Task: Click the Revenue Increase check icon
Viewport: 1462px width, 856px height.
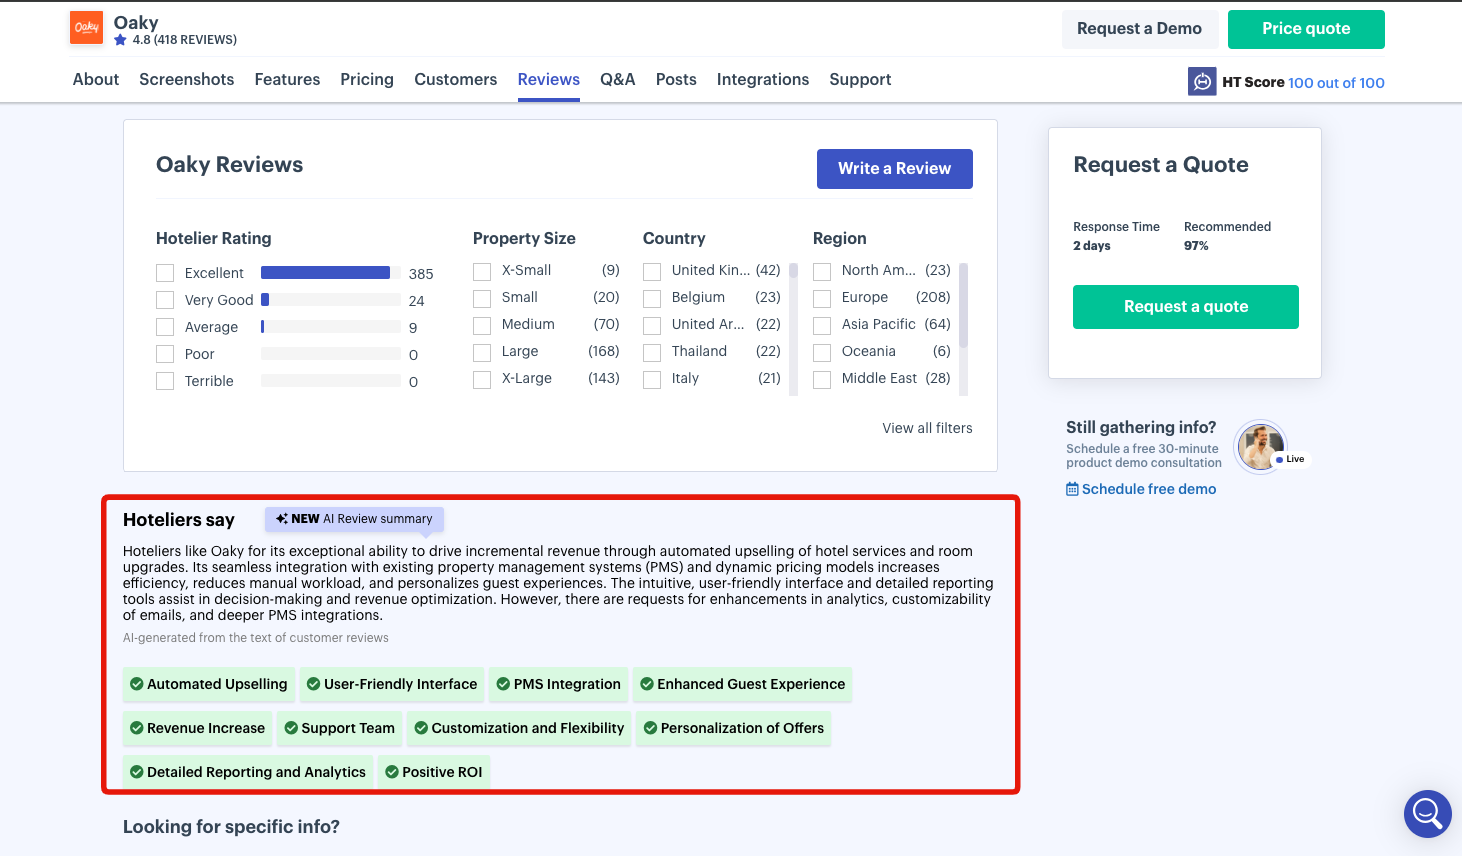Action: click(x=137, y=728)
